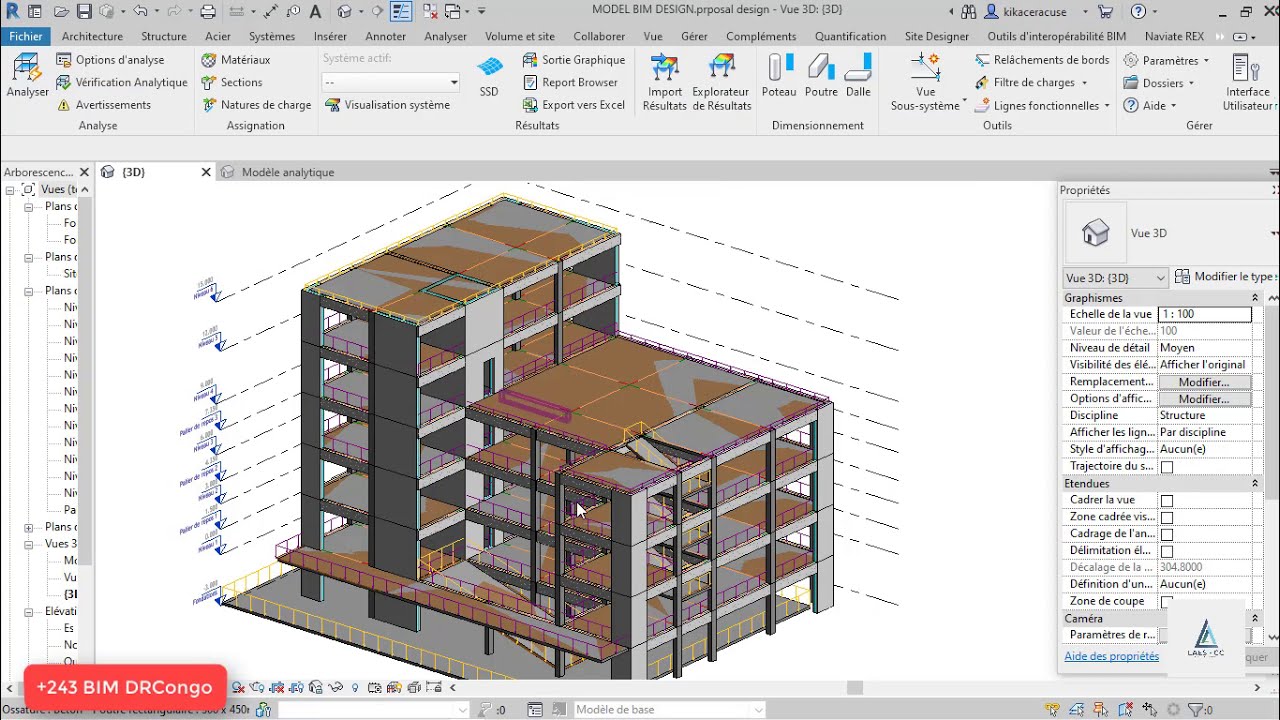The height and width of the screenshot is (720, 1280).
Task: Open Options d'analyse
Action: click(110, 60)
